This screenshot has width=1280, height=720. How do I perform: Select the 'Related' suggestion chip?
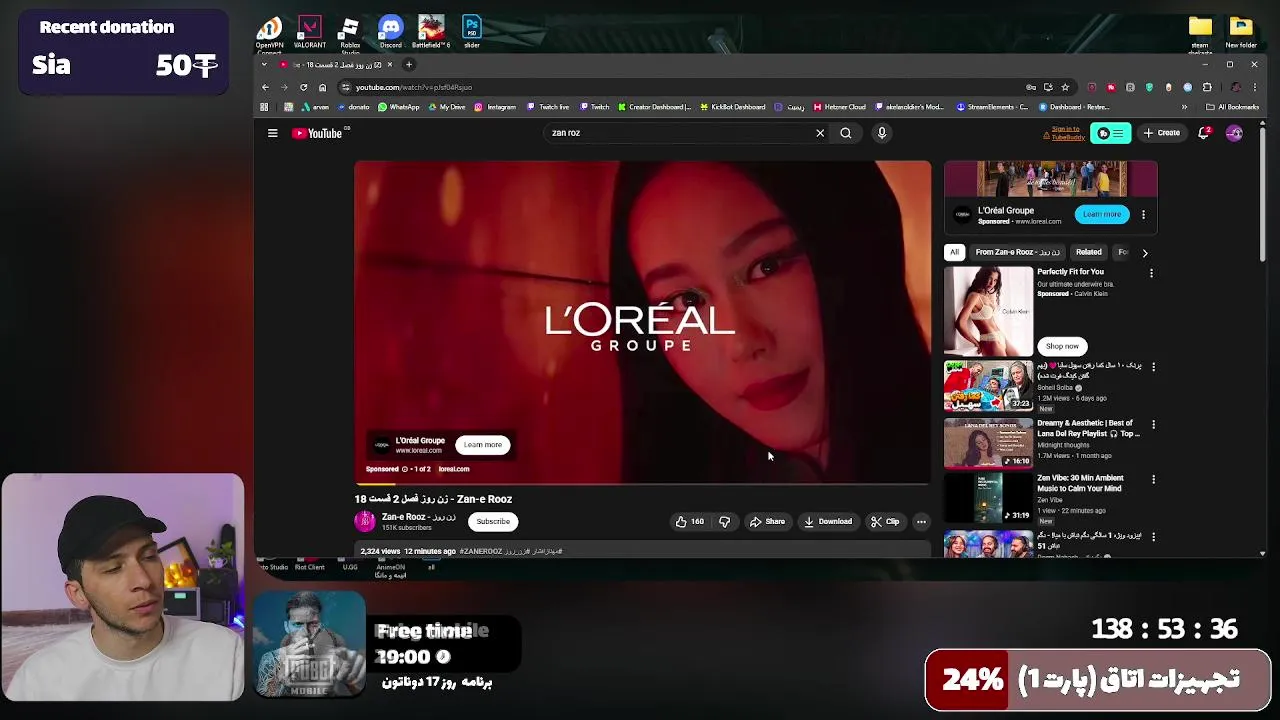pyautogui.click(x=1088, y=252)
